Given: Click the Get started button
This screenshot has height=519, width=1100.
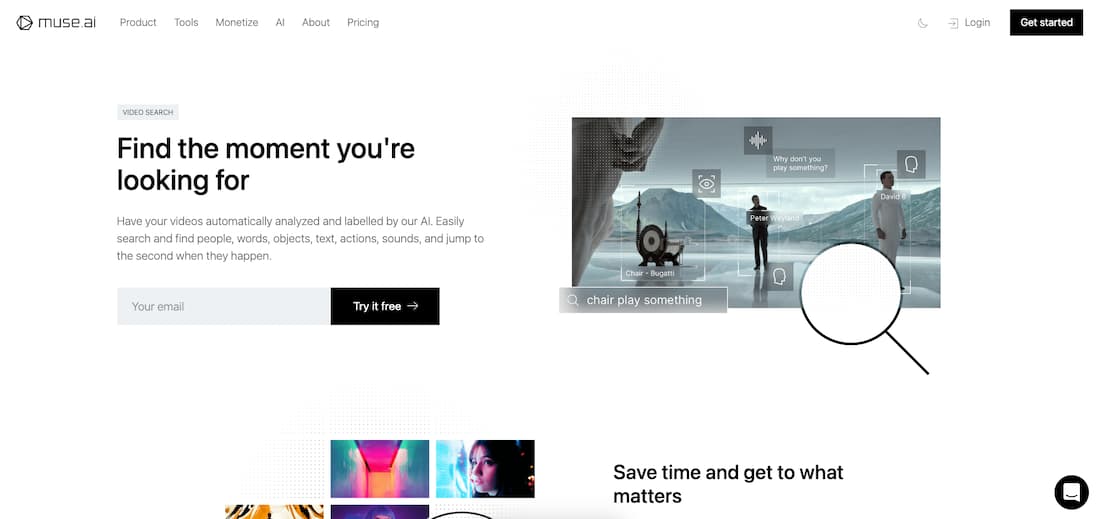Looking at the screenshot, I should point(1046,22).
